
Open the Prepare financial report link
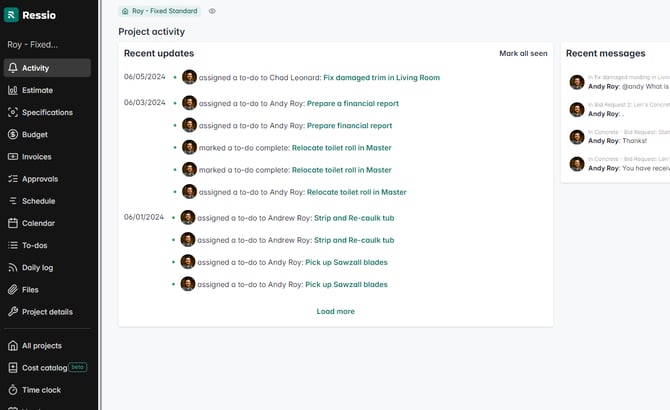click(x=349, y=126)
